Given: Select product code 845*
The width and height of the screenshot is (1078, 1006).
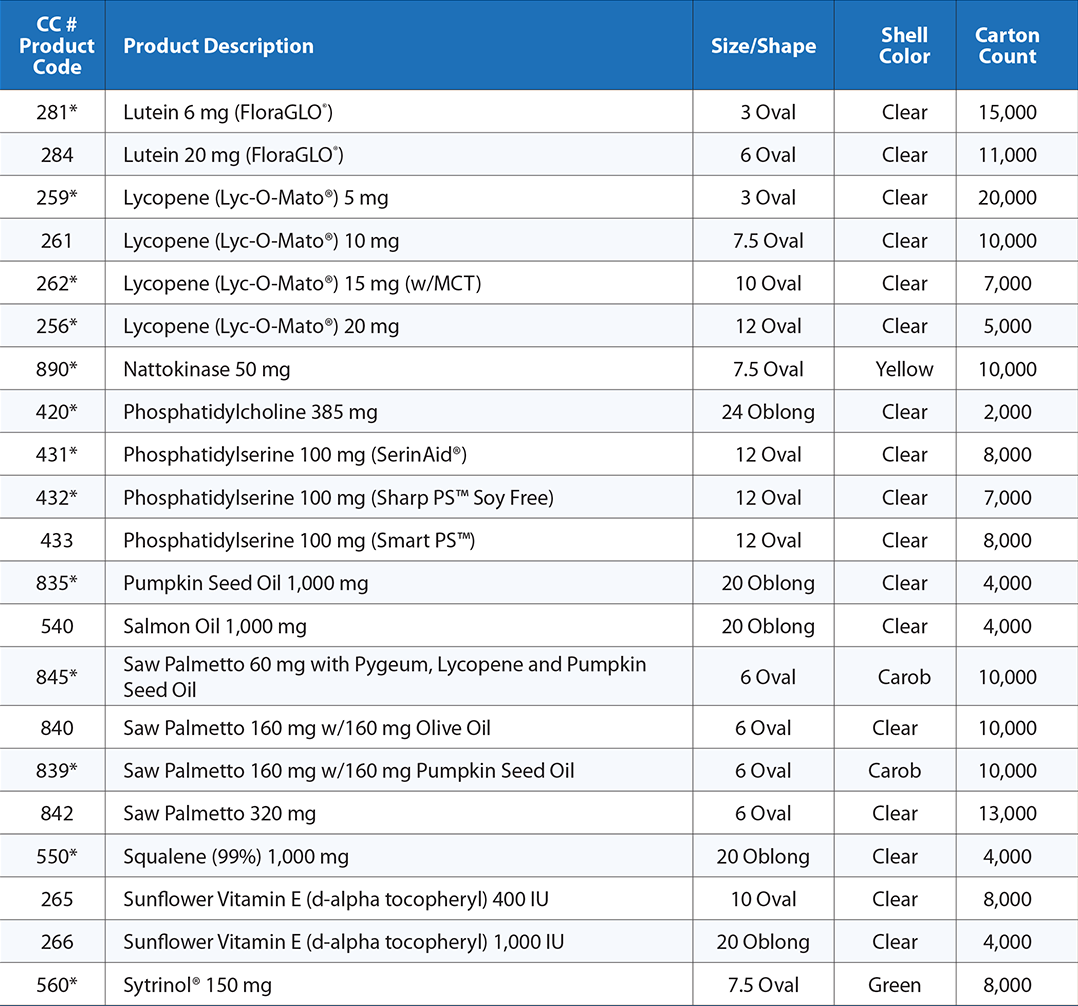Looking at the screenshot, I should click(x=56, y=677).
